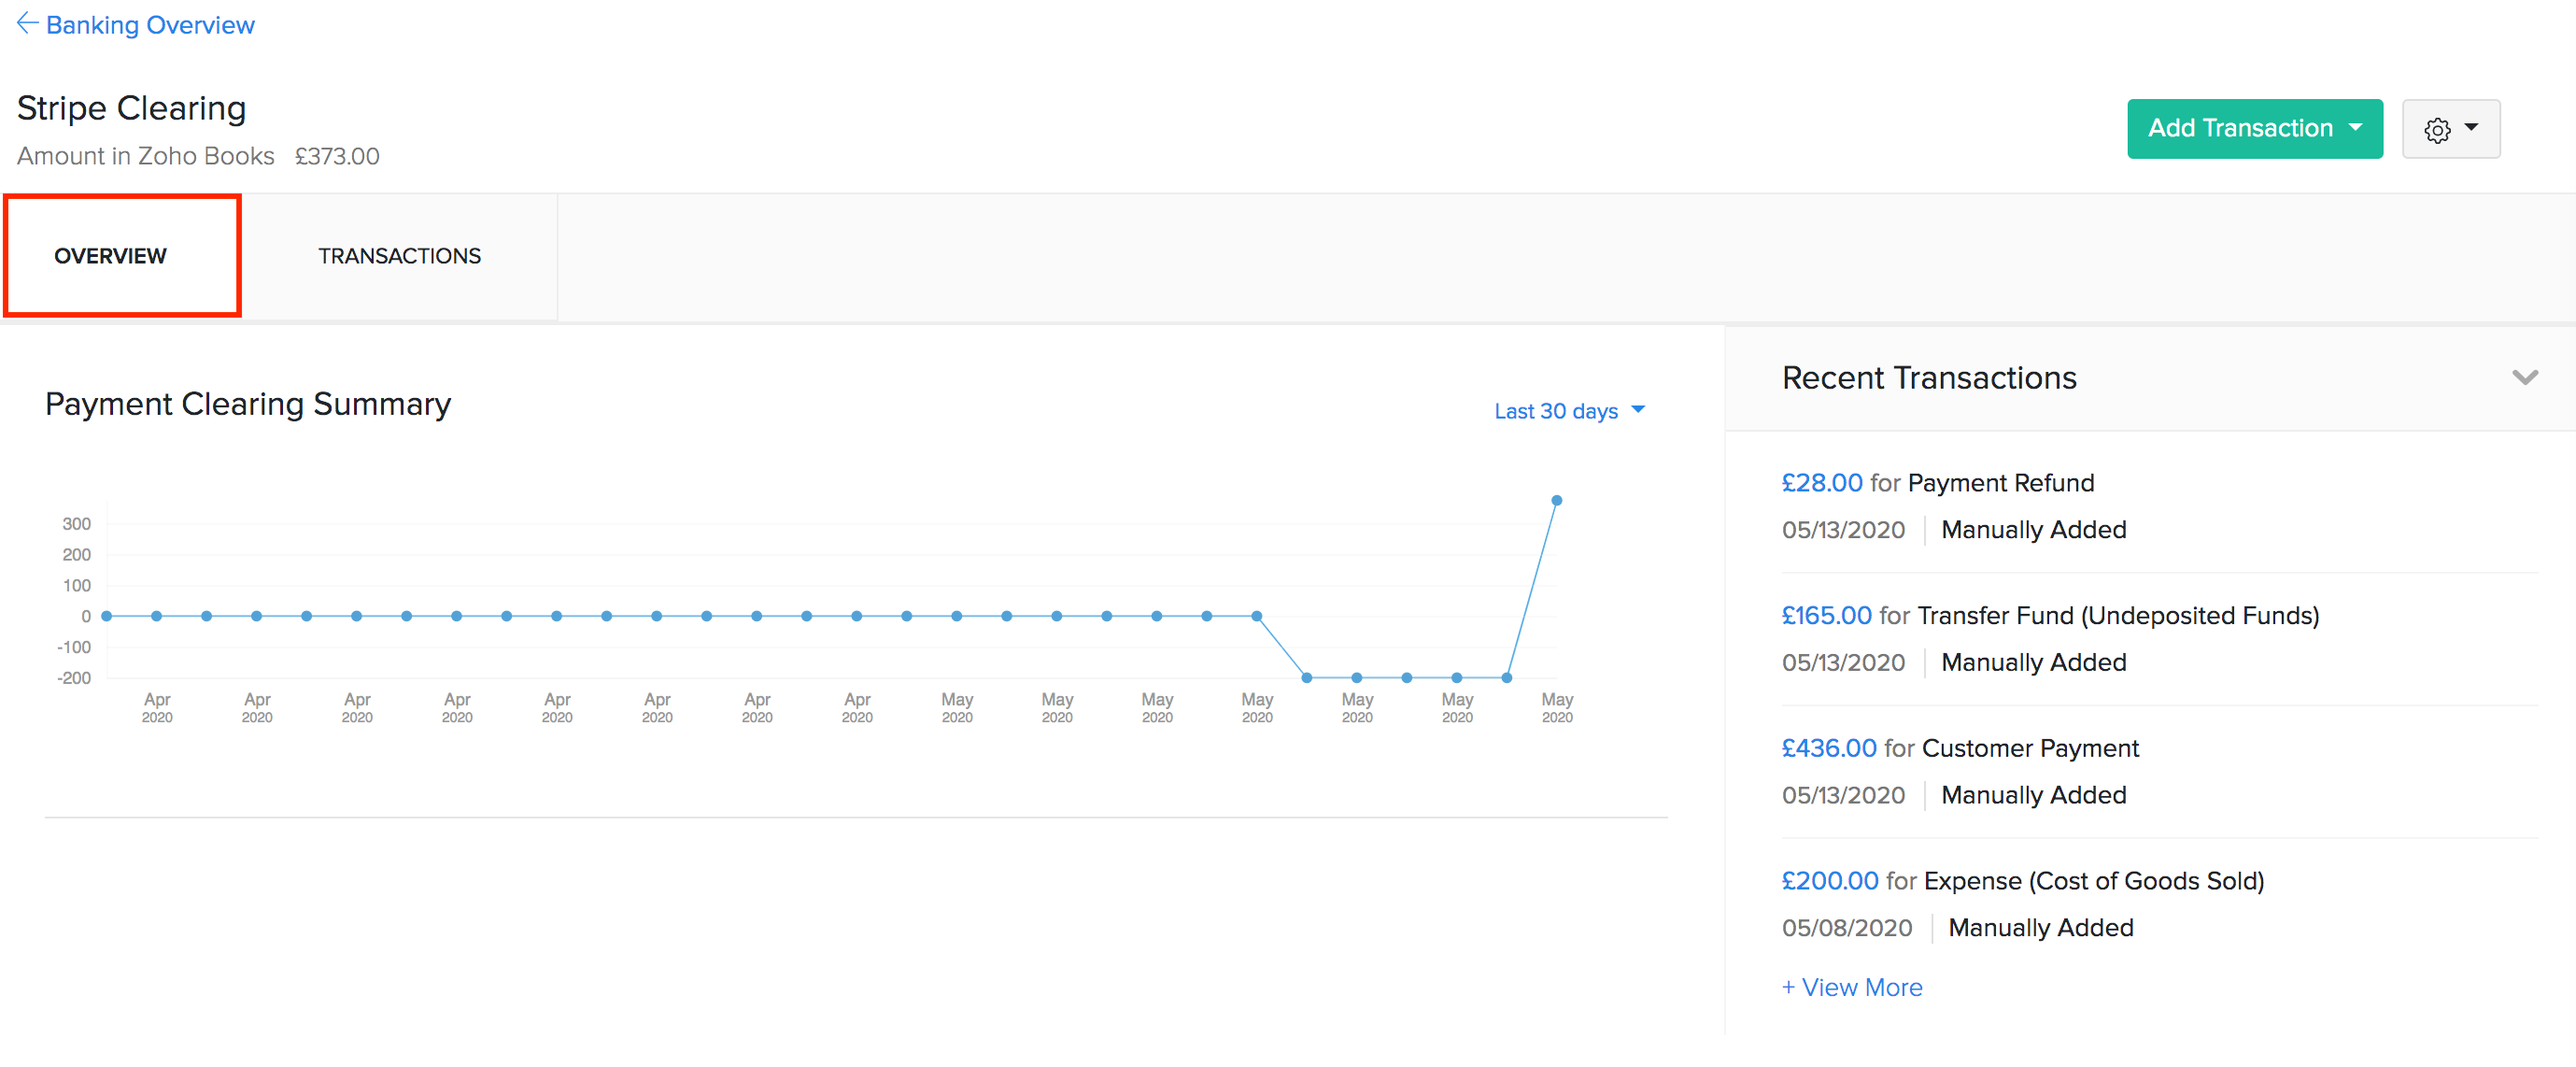Image resolution: width=2576 pixels, height=1067 pixels.
Task: Switch to the Transactions tab
Action: (x=399, y=256)
